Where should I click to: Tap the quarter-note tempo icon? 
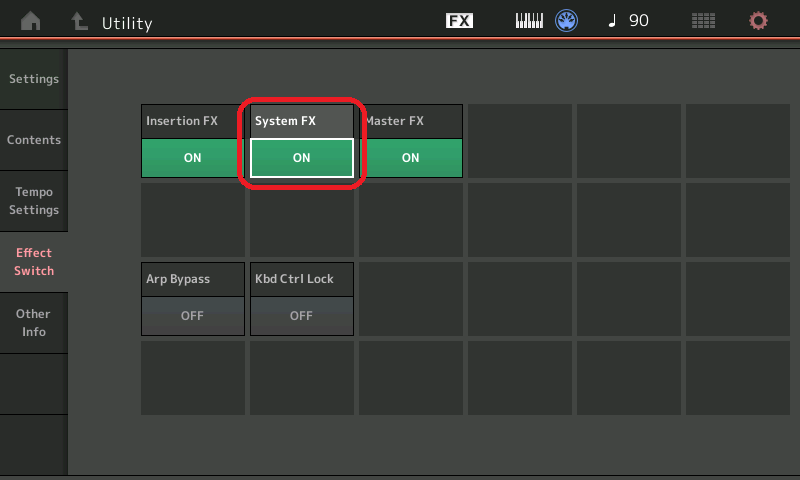[x=612, y=21]
